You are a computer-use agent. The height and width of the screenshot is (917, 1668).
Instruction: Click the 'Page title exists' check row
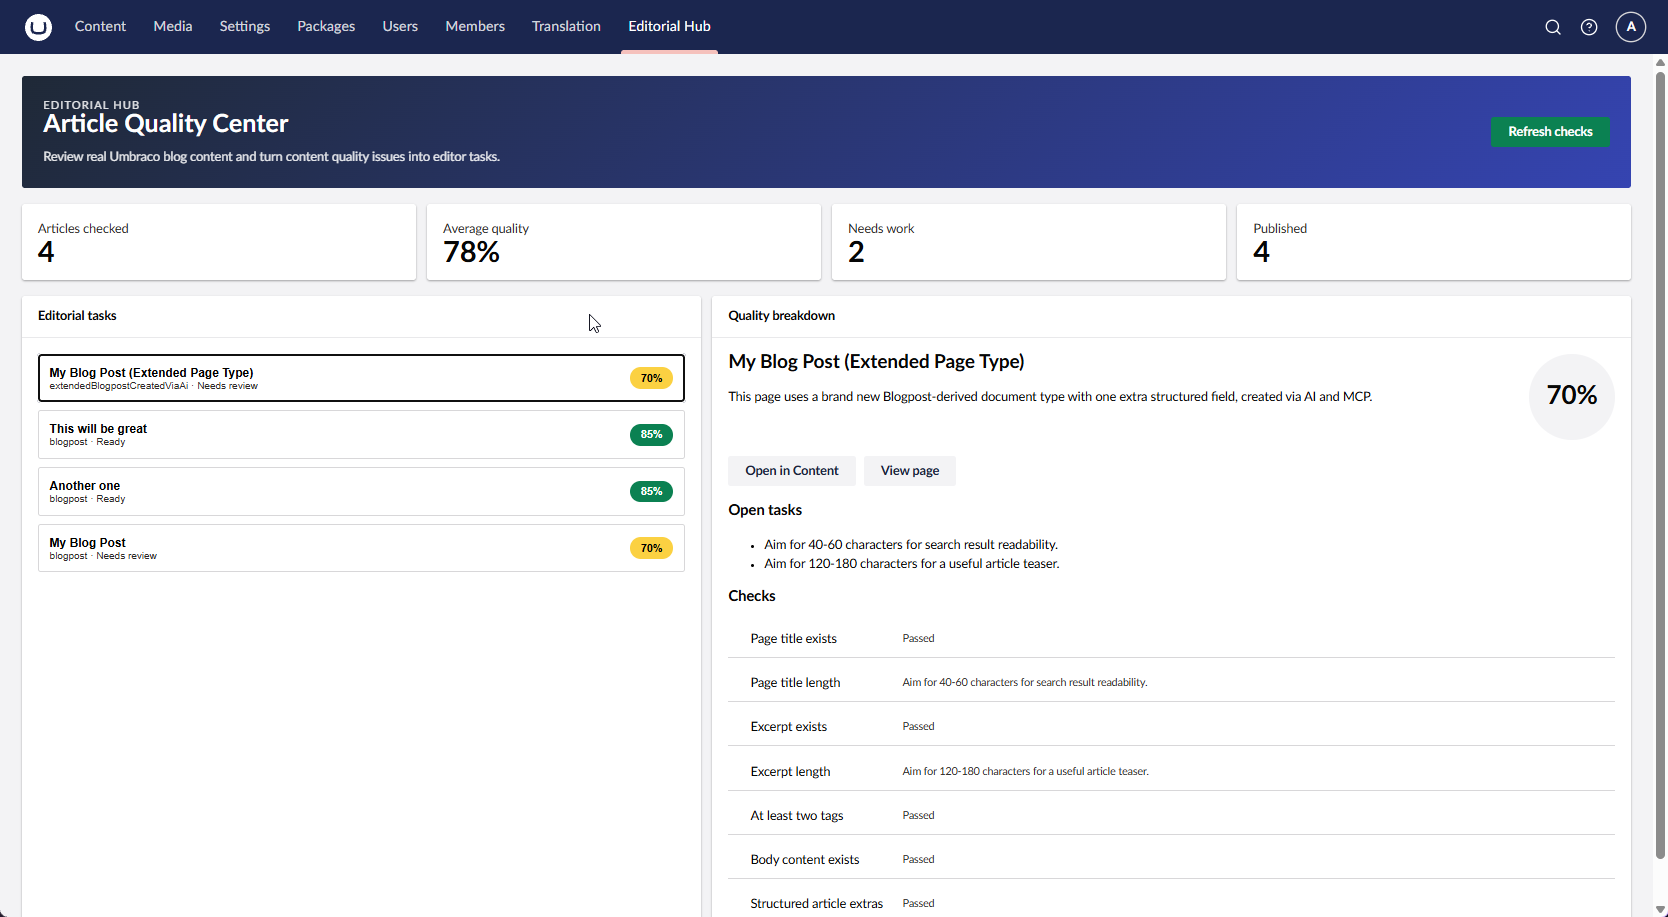(1171, 638)
